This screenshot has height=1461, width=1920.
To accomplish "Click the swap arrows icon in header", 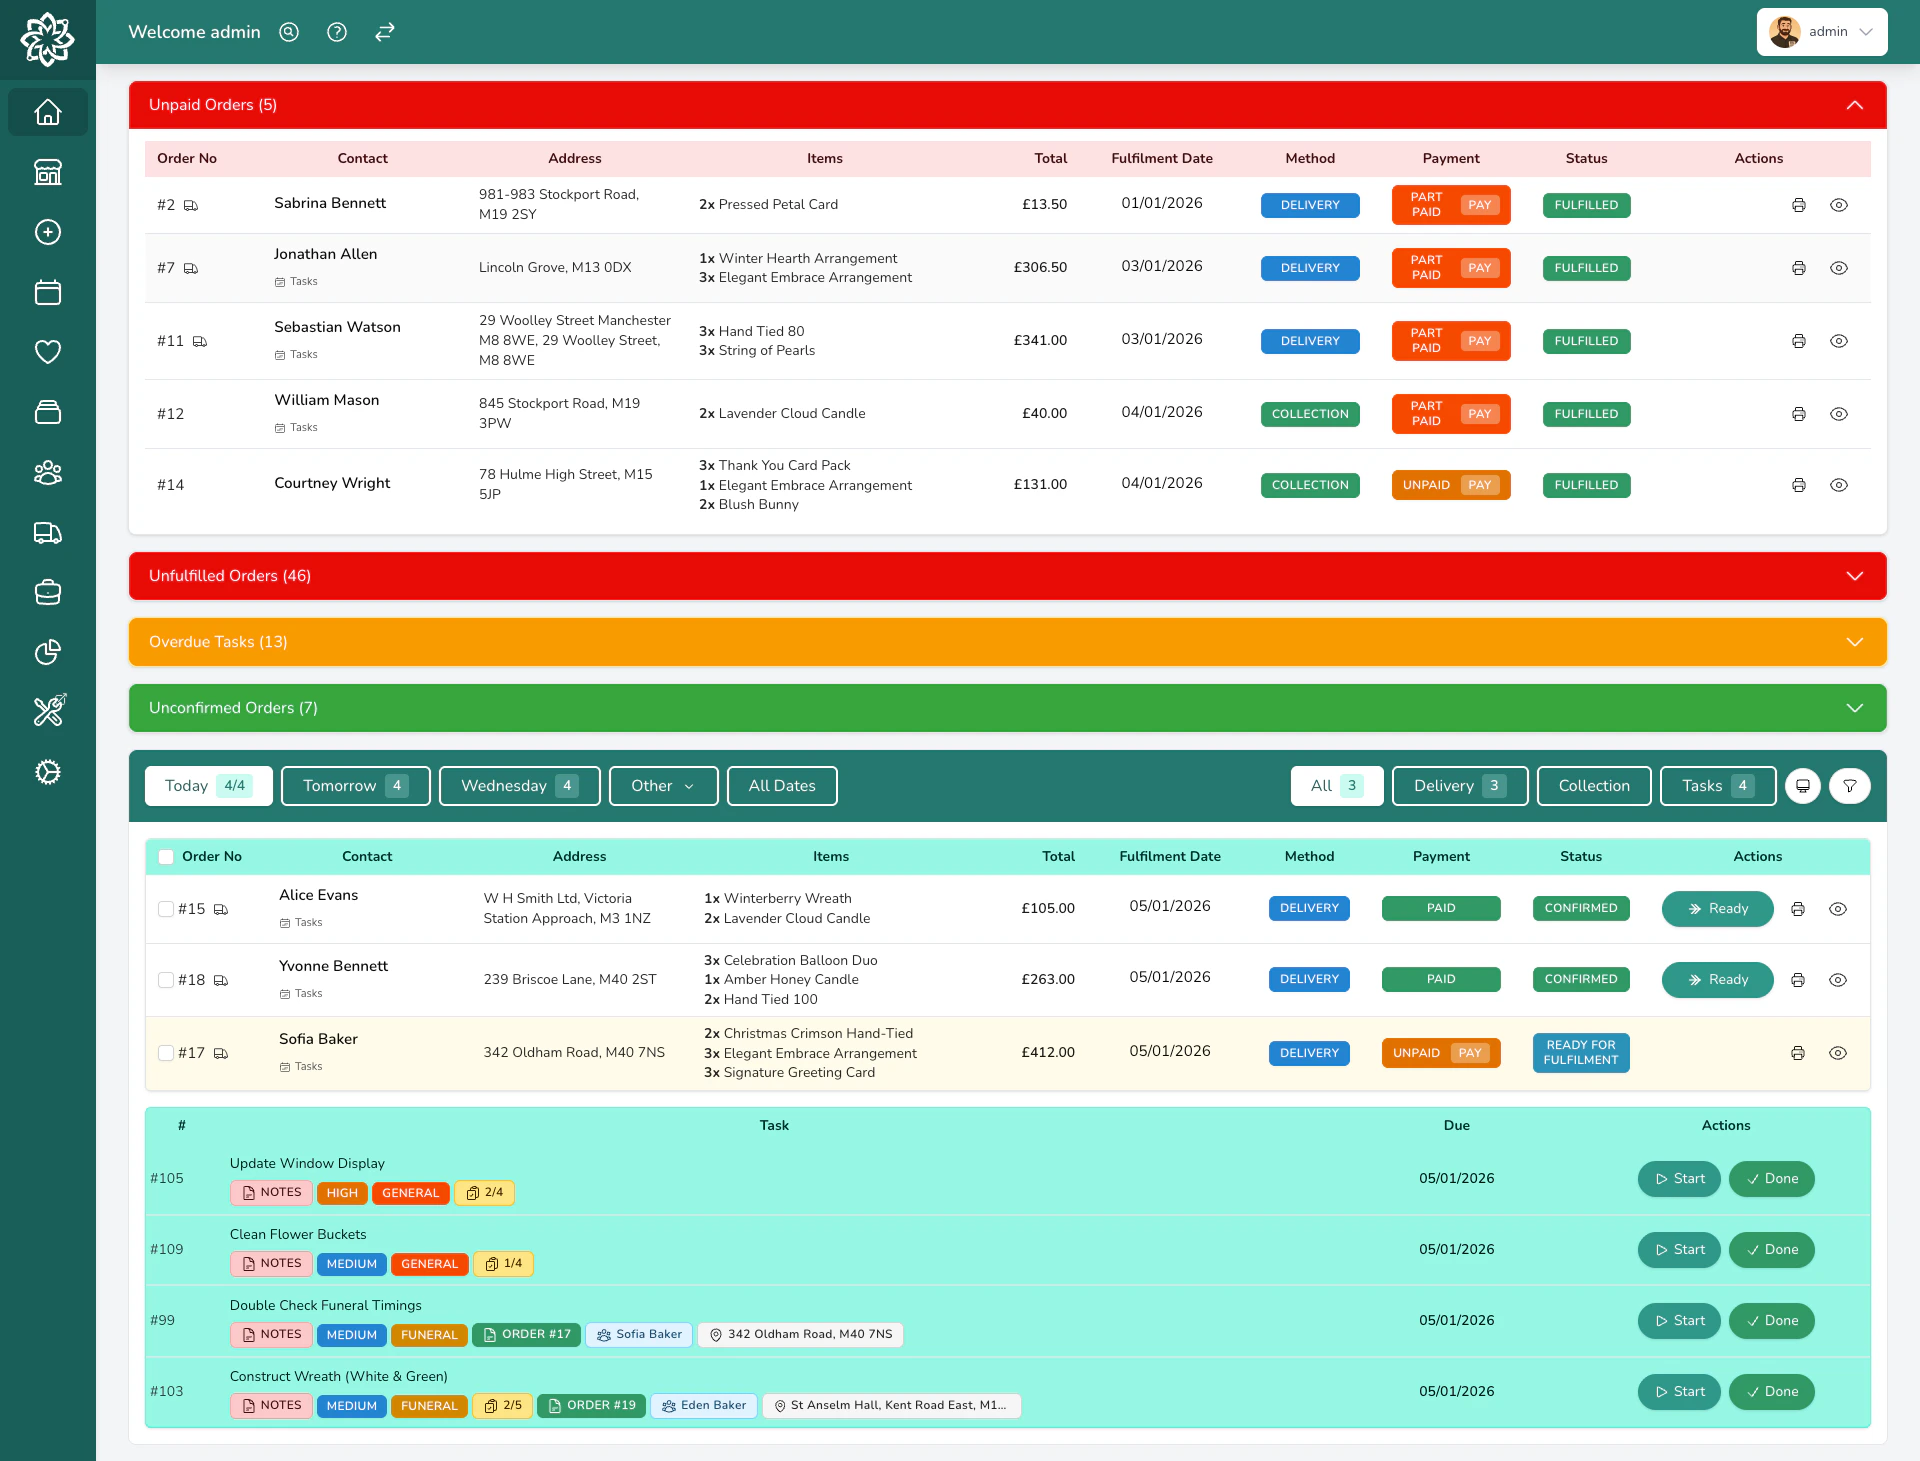I will (x=385, y=32).
